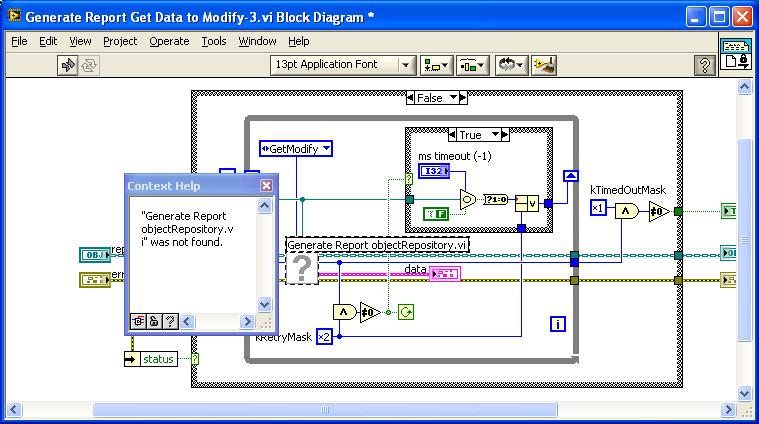Click the AND node above kRetryMask

345,312
